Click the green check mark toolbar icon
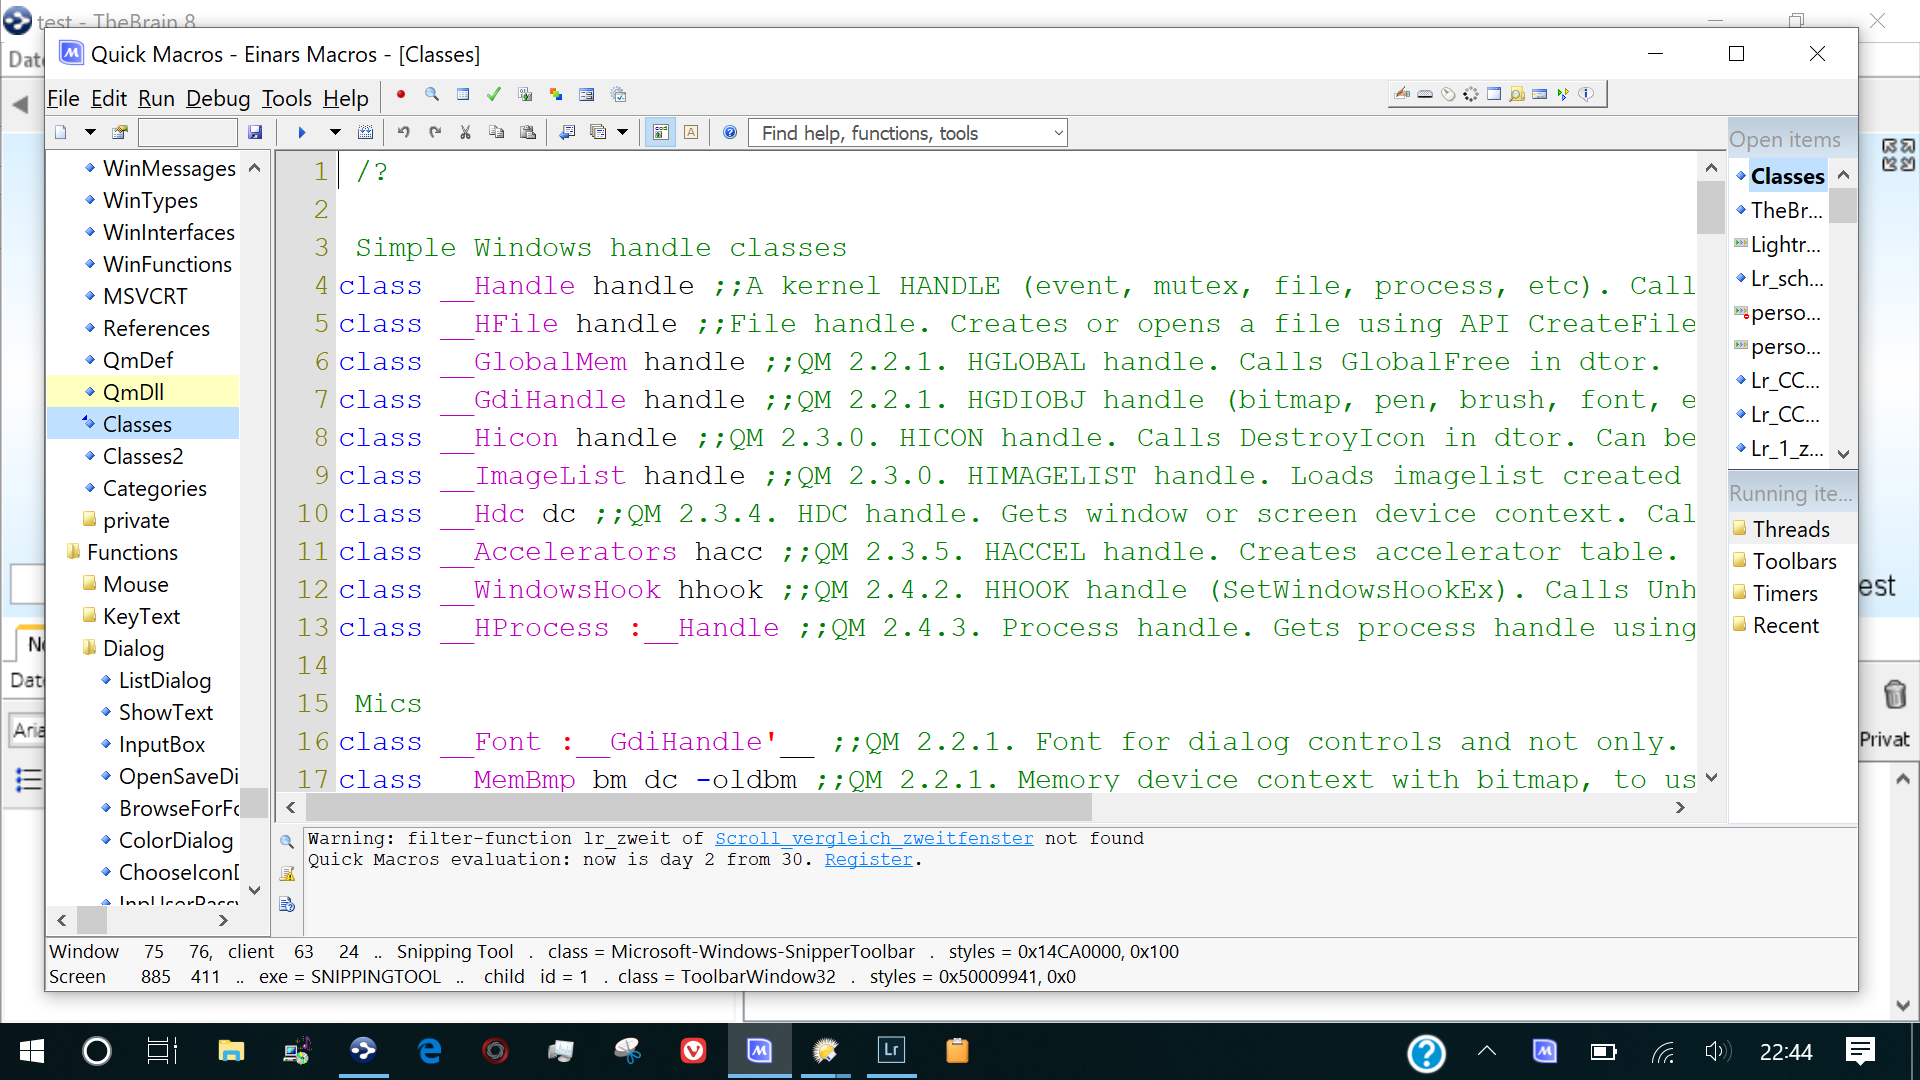Viewport: 1920px width, 1080px height. tap(493, 95)
